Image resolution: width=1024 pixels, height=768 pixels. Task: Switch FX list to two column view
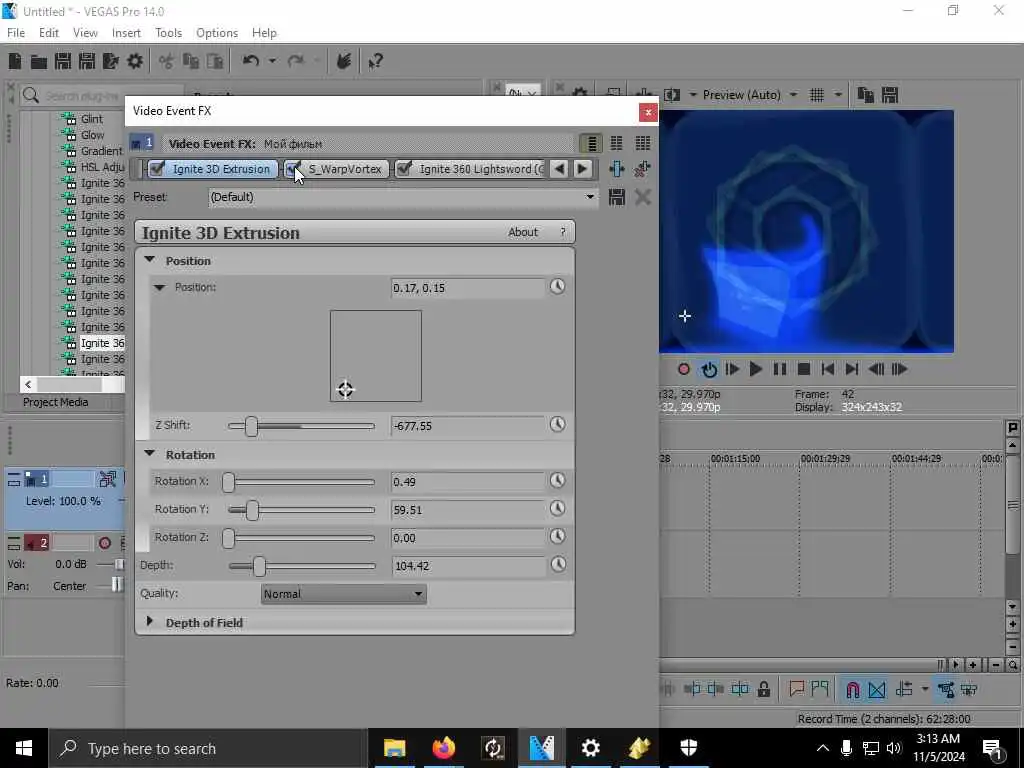(x=616, y=143)
